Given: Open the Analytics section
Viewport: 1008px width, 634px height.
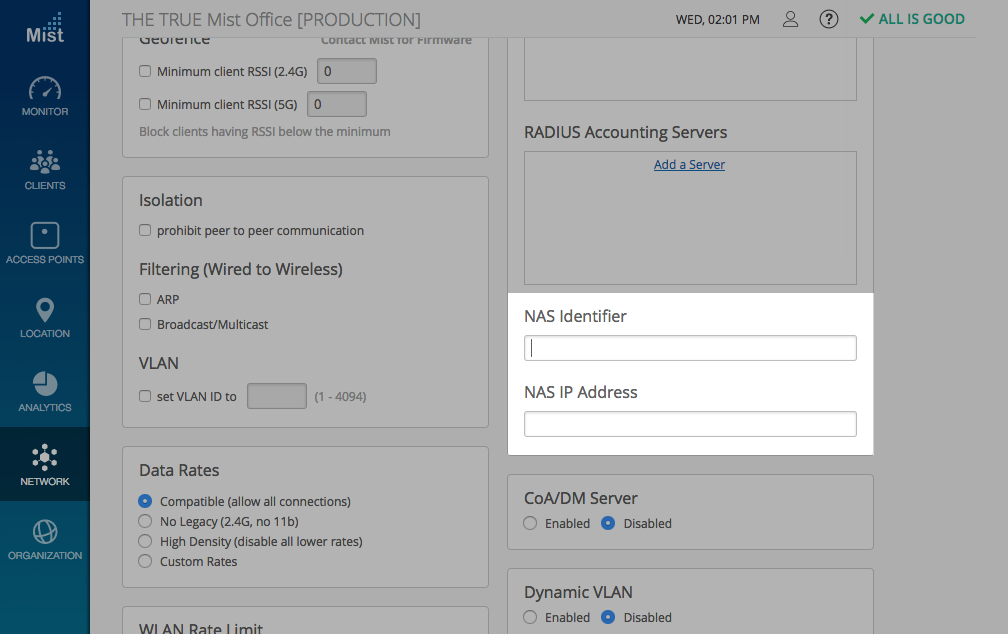Looking at the screenshot, I should (x=45, y=392).
